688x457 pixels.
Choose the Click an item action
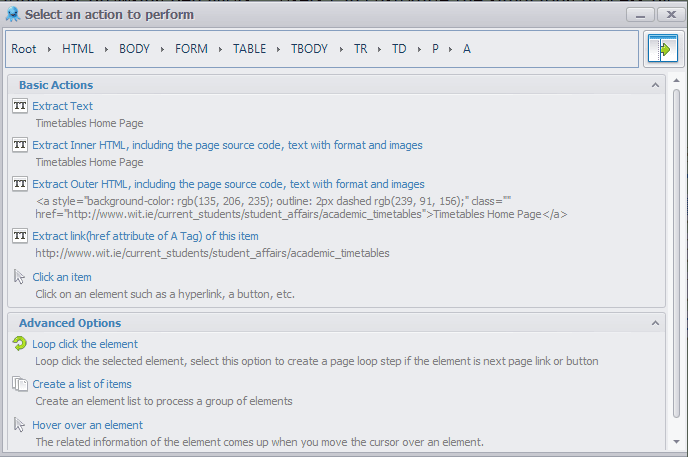[62, 277]
